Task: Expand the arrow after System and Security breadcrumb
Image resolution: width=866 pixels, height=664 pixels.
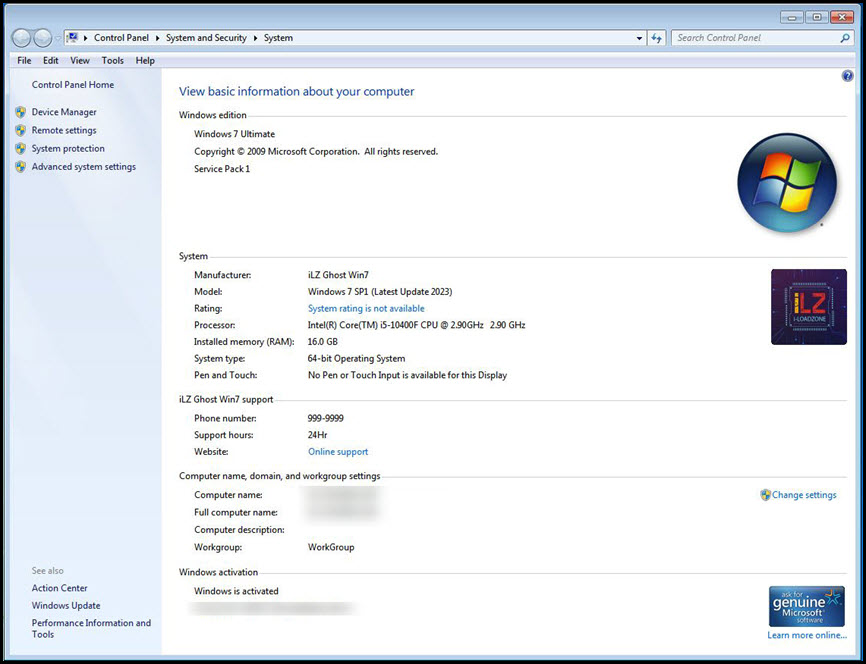Action: 256,38
